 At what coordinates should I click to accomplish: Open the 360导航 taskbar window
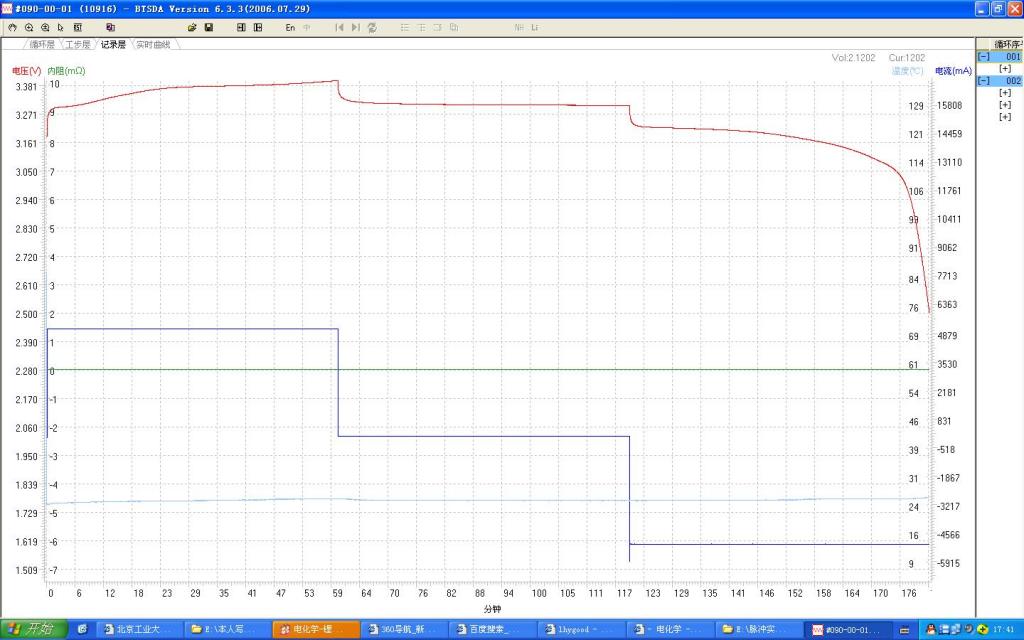[402, 629]
